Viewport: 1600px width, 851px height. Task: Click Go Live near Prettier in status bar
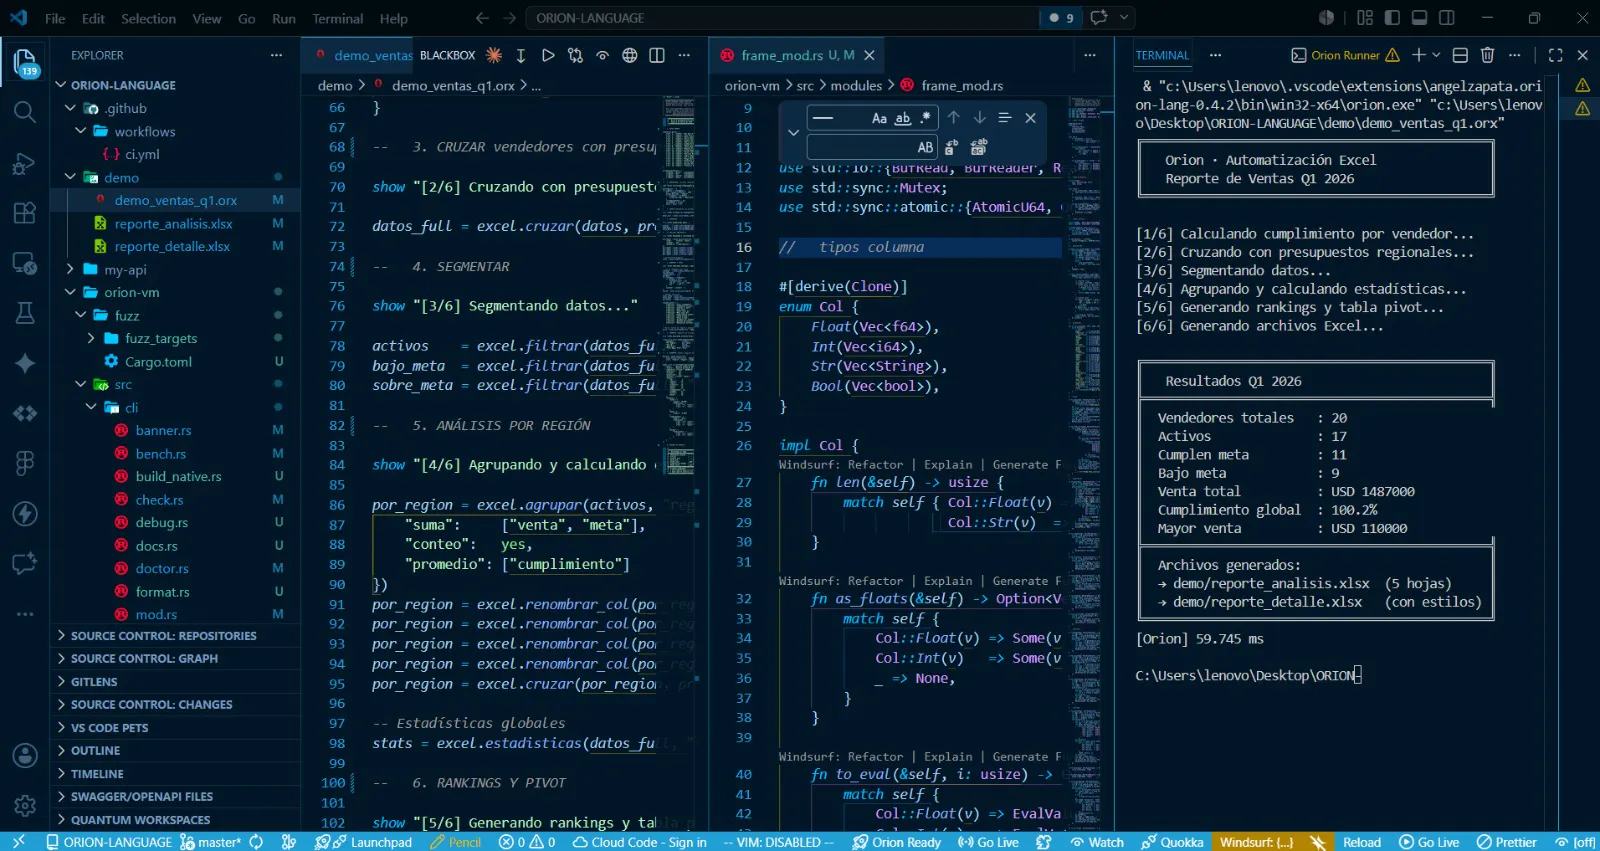(x=1429, y=842)
